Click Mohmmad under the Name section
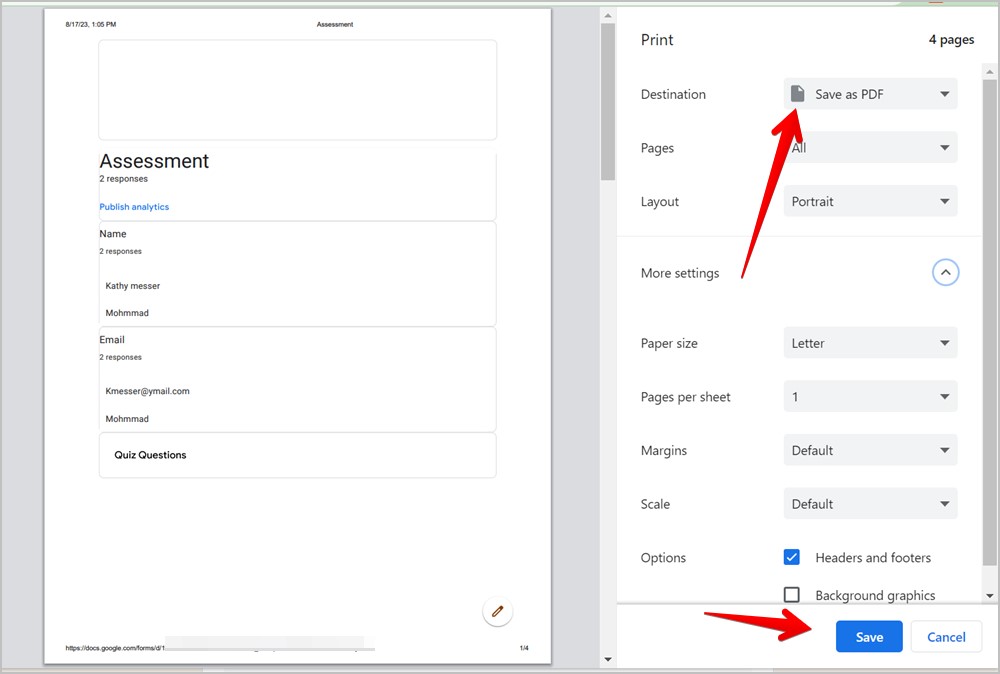 127,312
